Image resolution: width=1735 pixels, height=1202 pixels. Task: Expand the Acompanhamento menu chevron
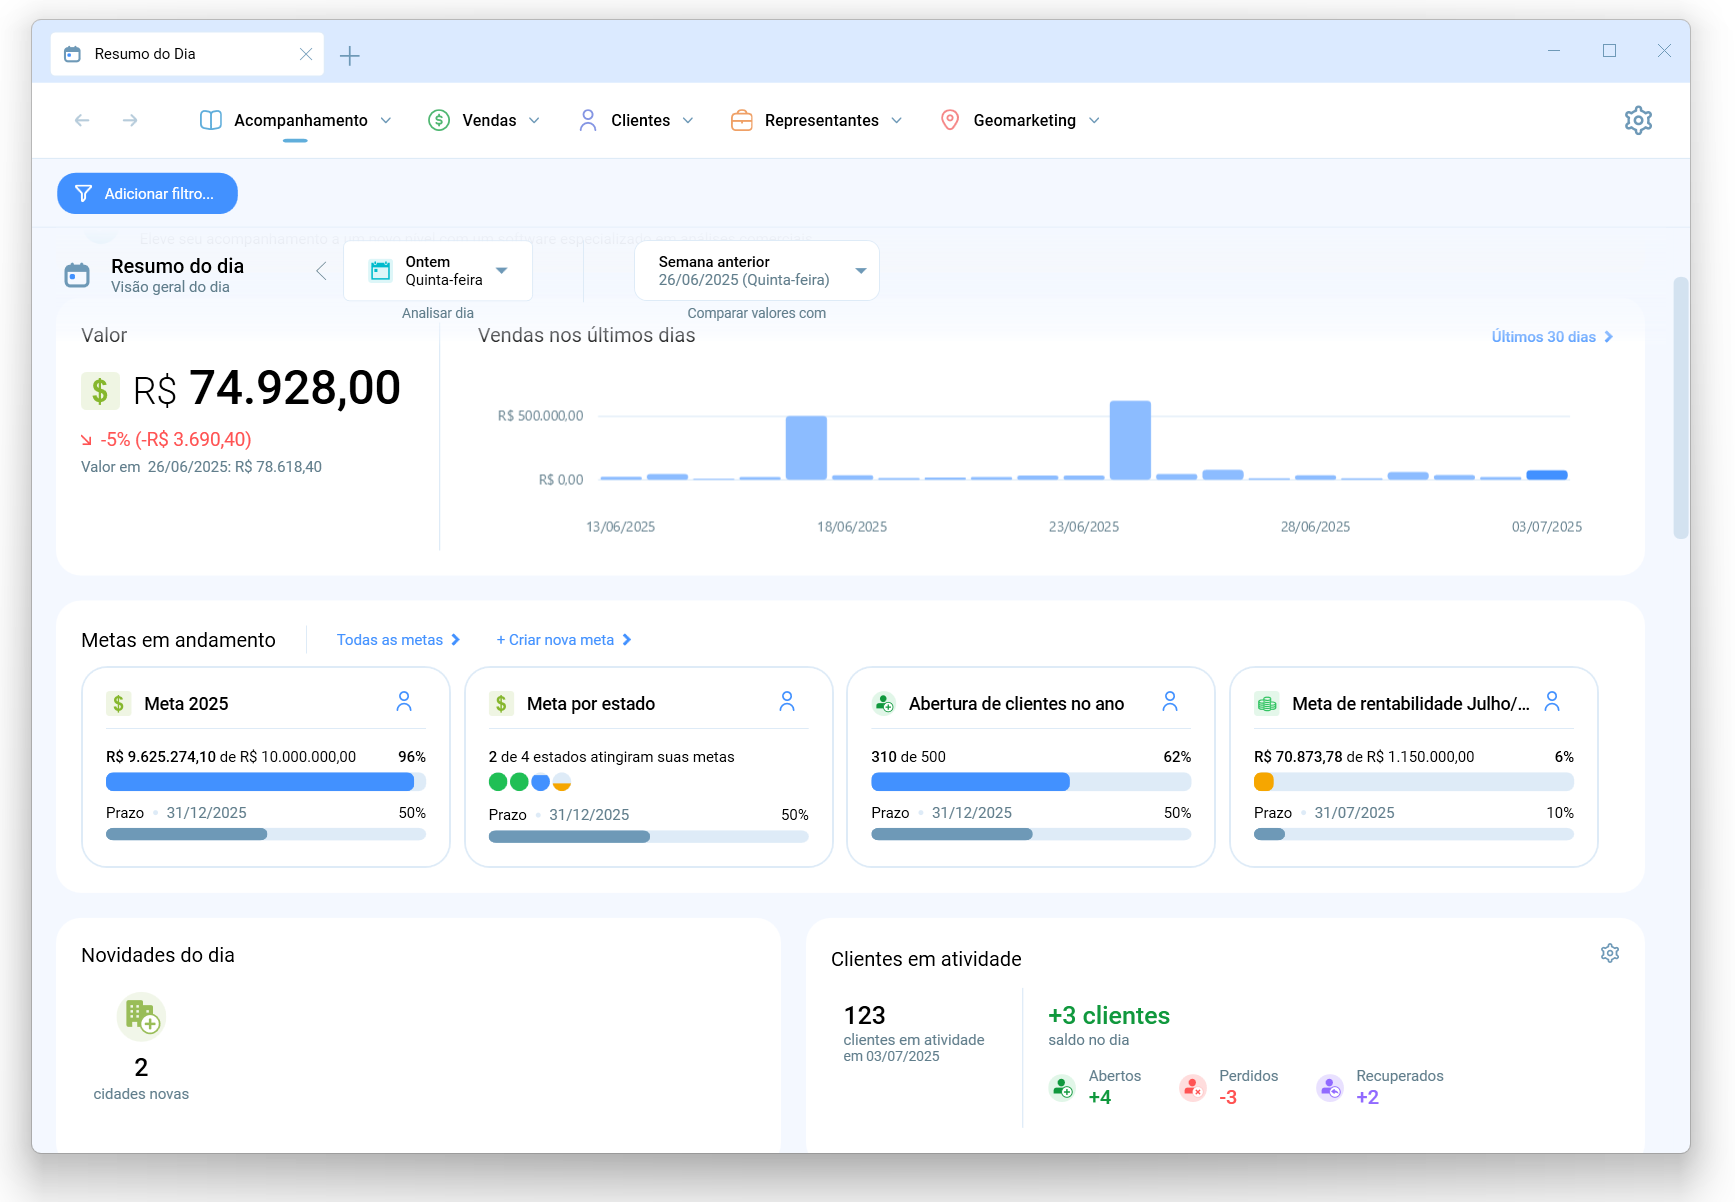[386, 120]
